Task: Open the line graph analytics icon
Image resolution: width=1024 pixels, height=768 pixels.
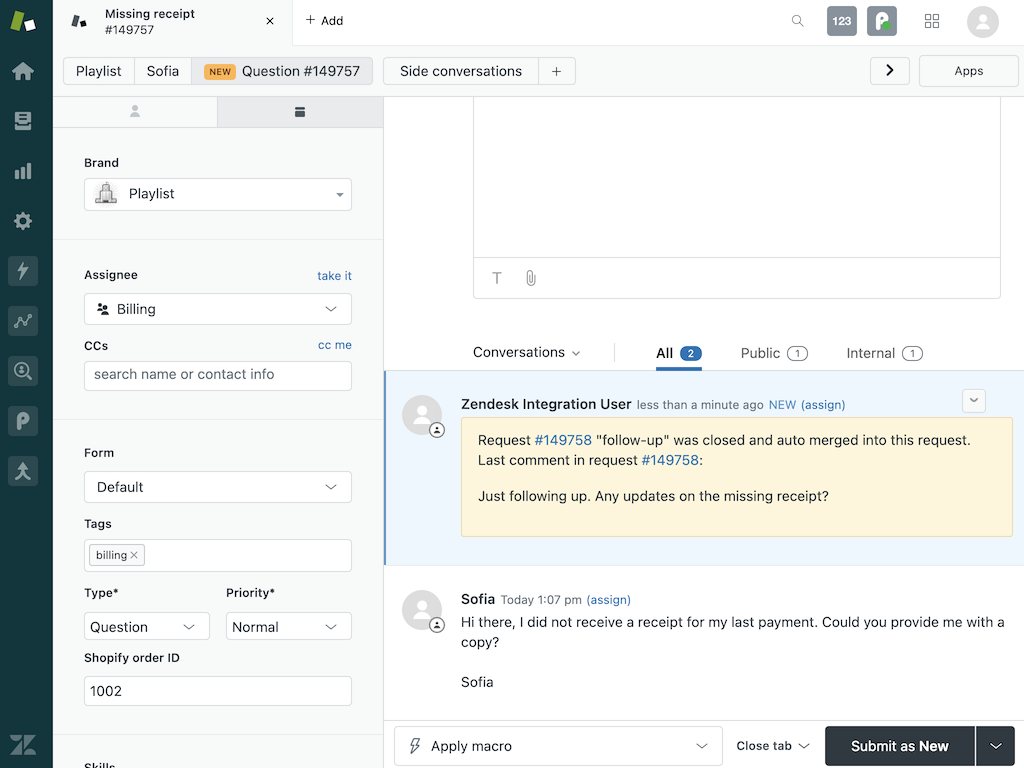Action: click(23, 321)
